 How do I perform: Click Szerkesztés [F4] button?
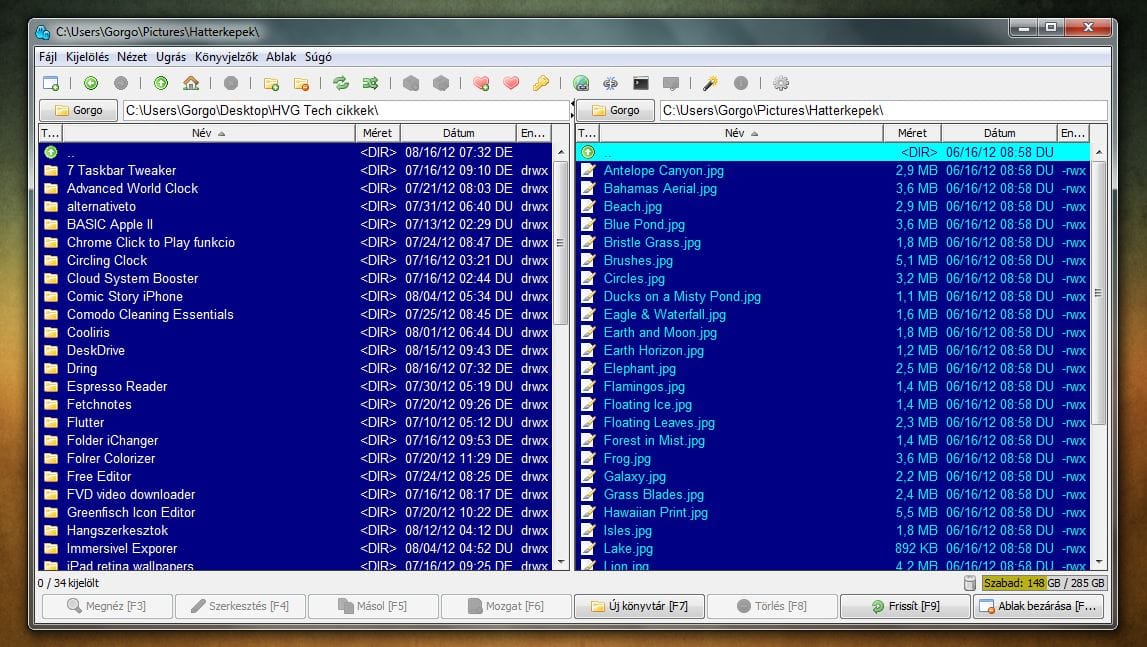(x=240, y=606)
